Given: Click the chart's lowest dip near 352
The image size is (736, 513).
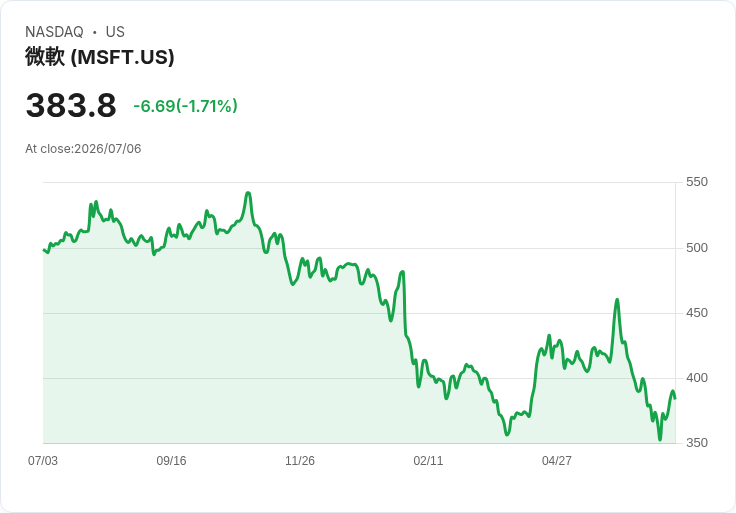Looking at the screenshot, I should pos(660,439).
